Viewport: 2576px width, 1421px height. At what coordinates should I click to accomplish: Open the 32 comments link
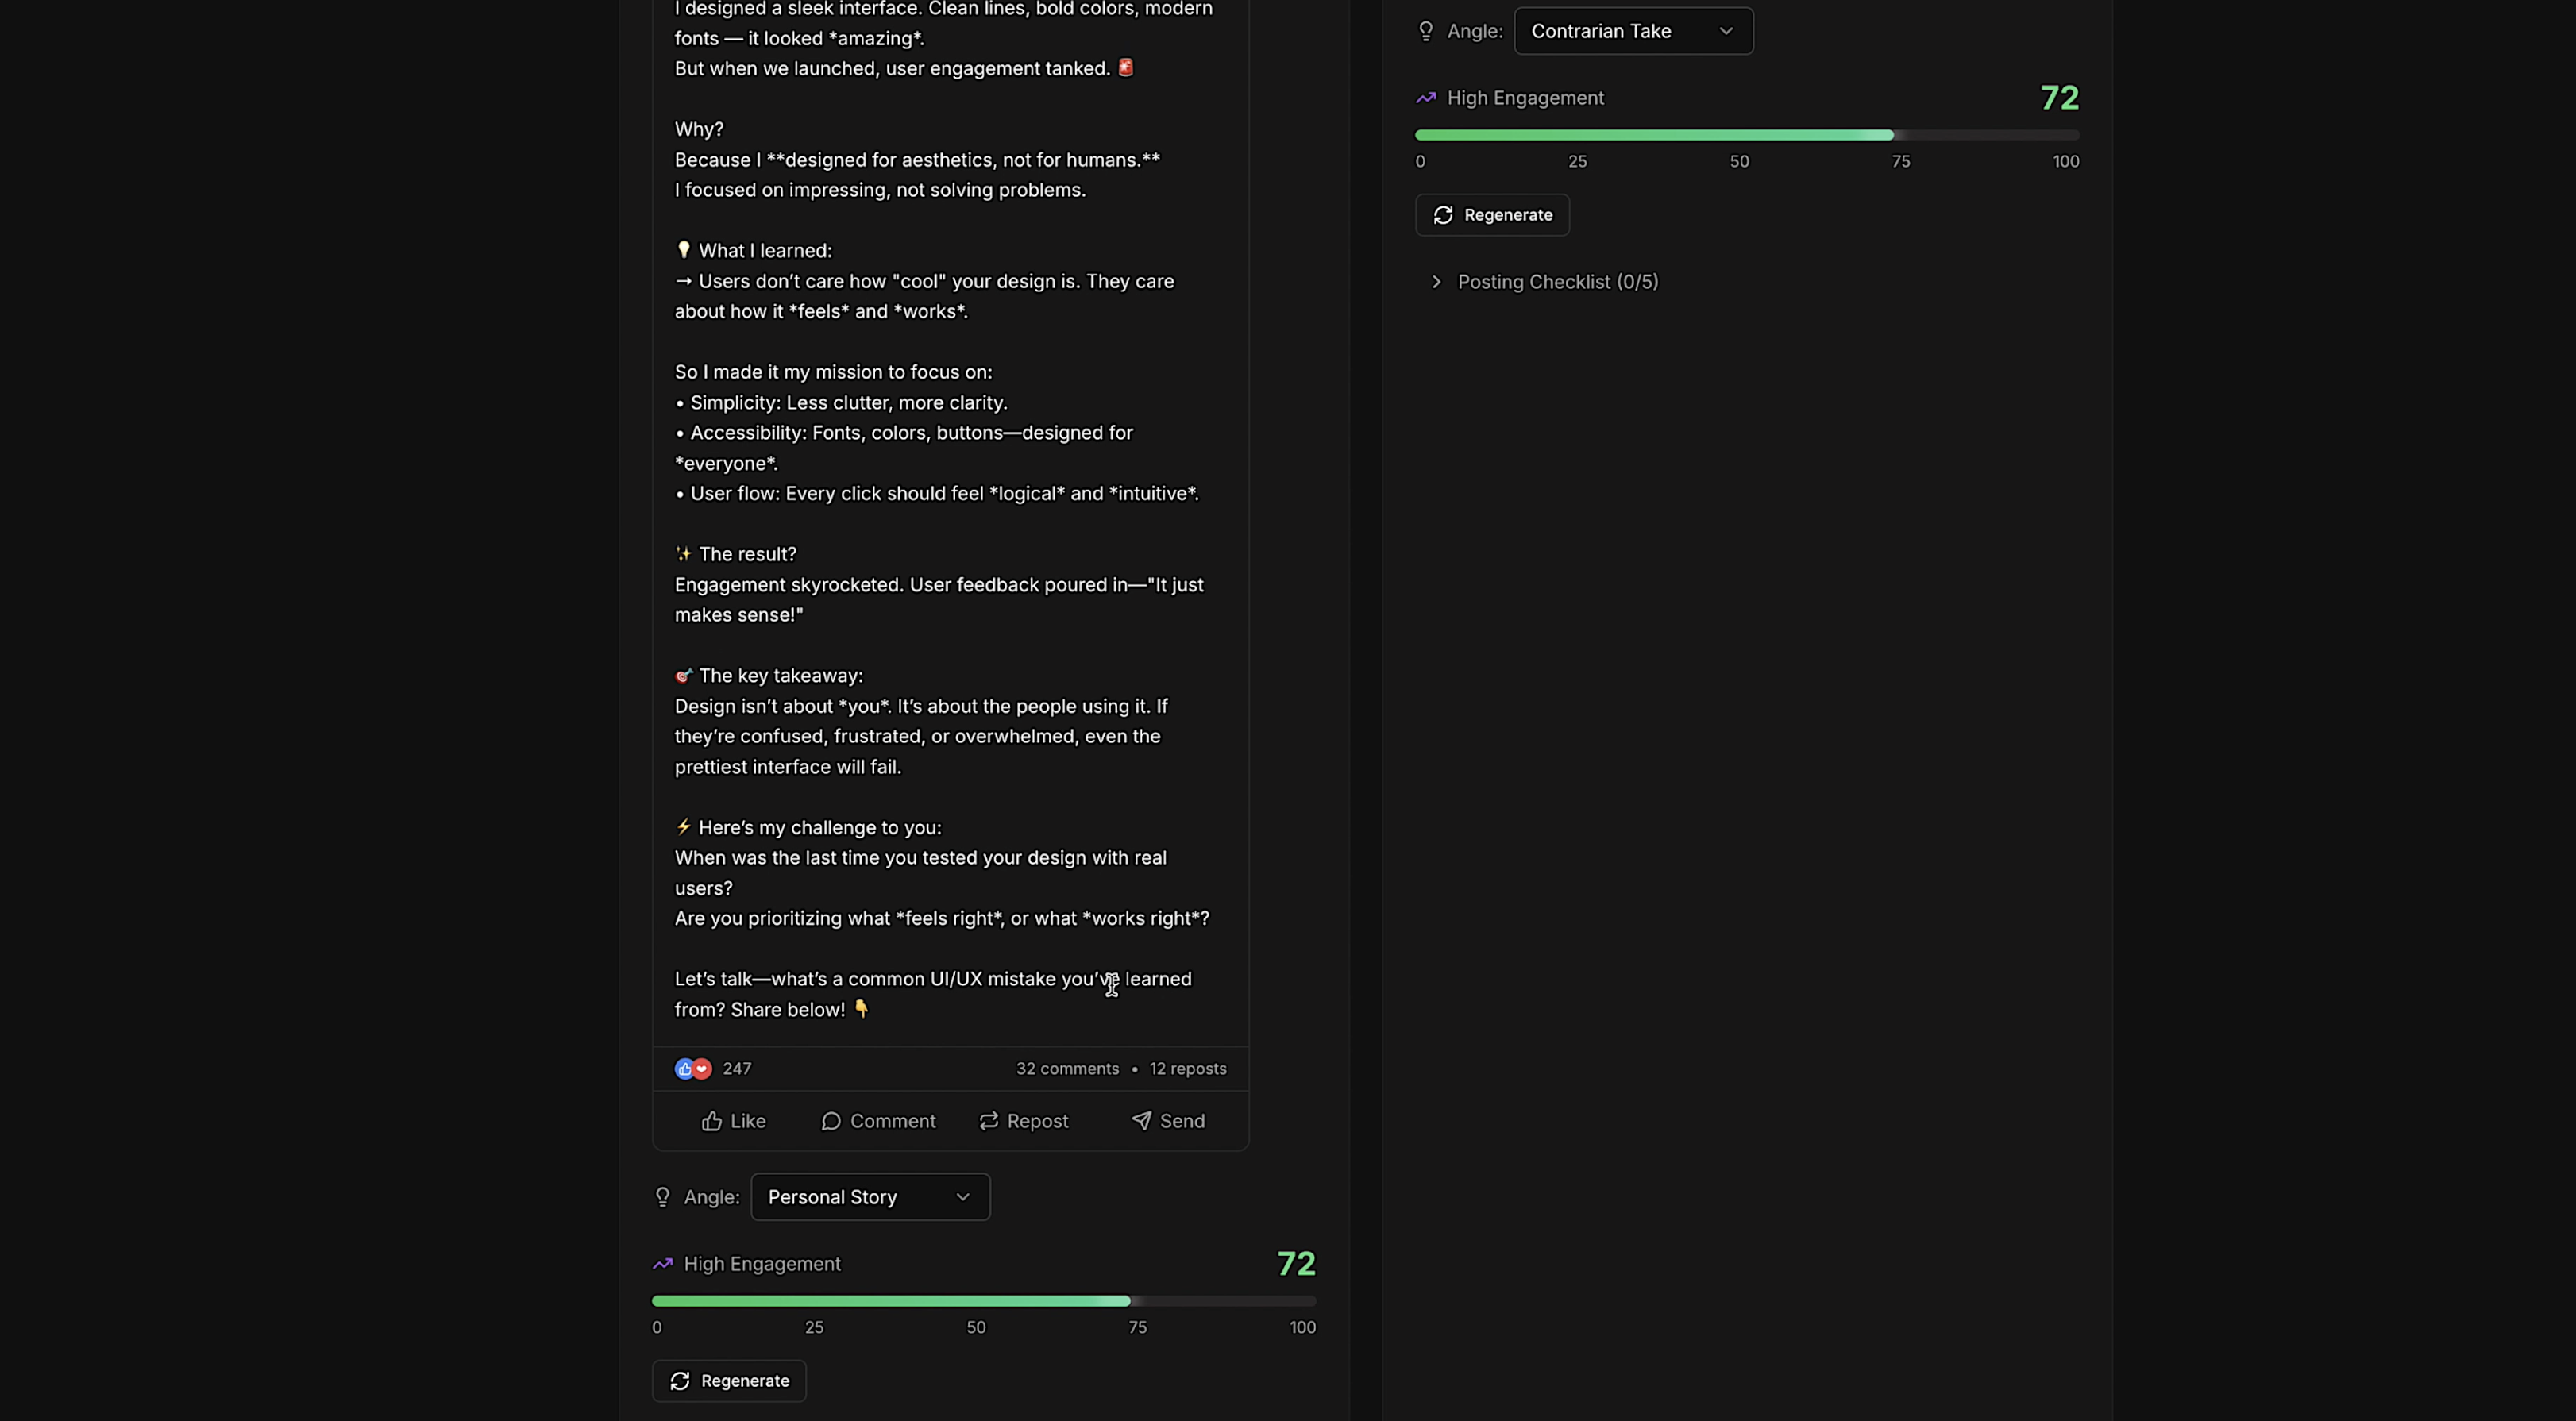(x=1067, y=1069)
